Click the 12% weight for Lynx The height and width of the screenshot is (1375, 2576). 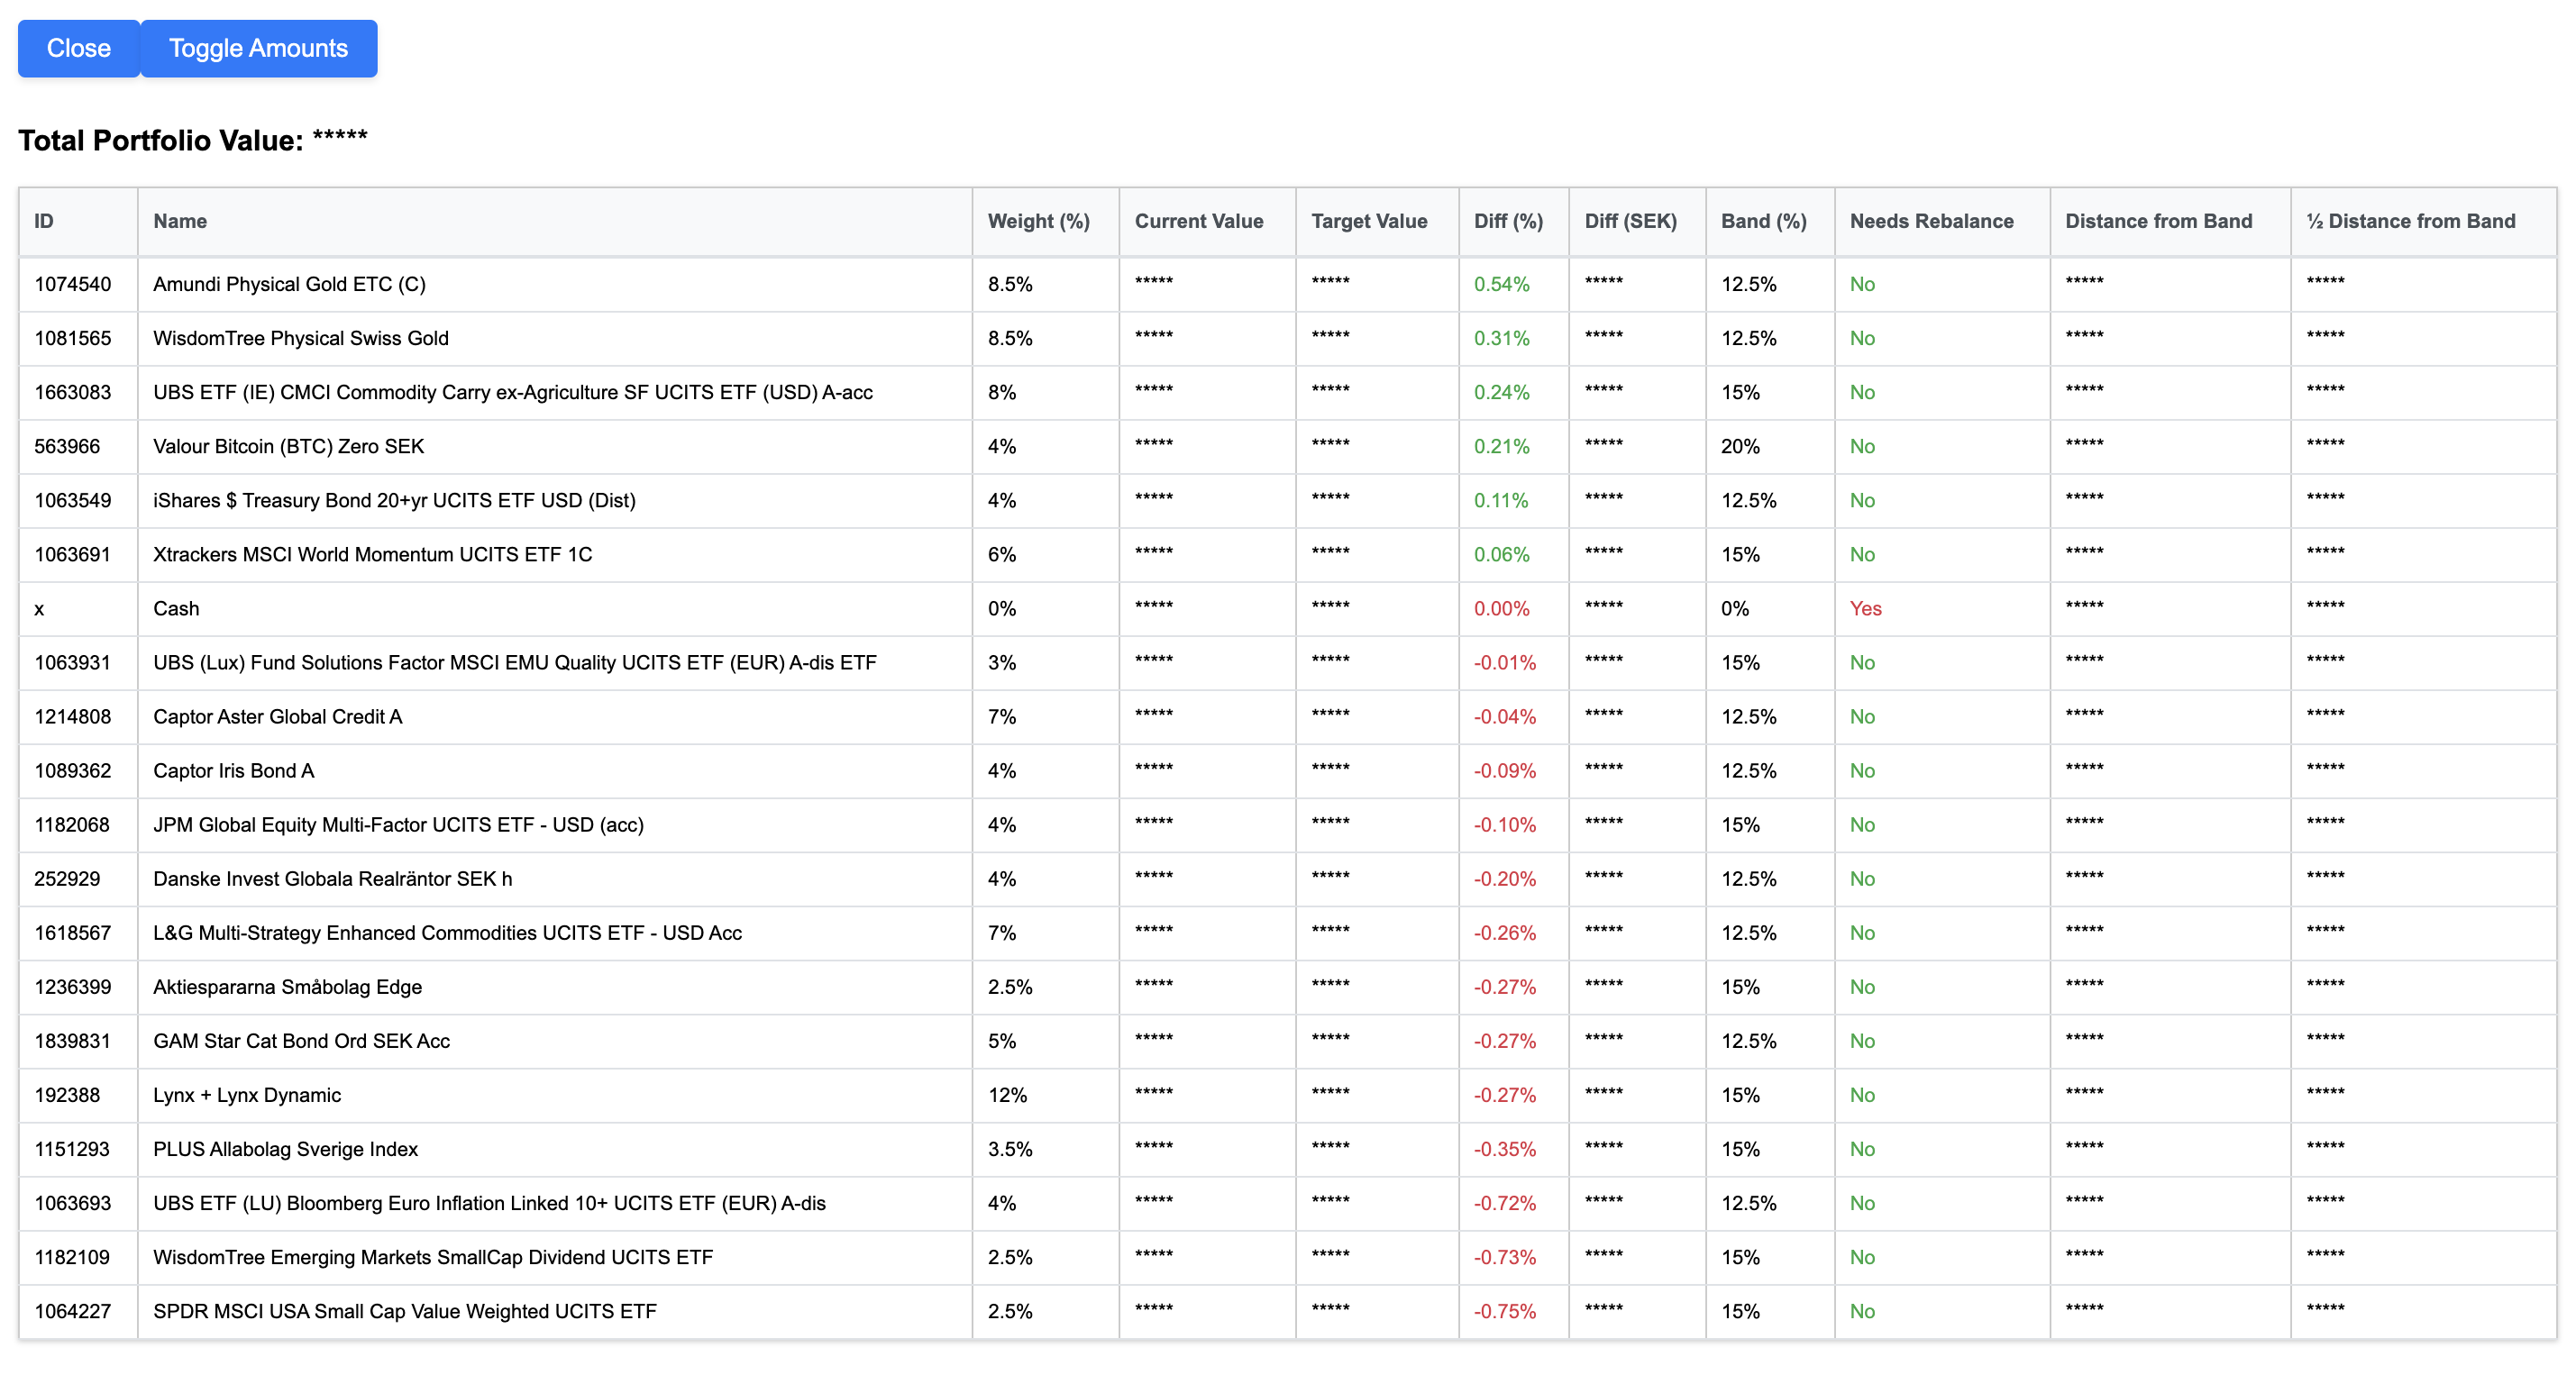(x=1006, y=1095)
